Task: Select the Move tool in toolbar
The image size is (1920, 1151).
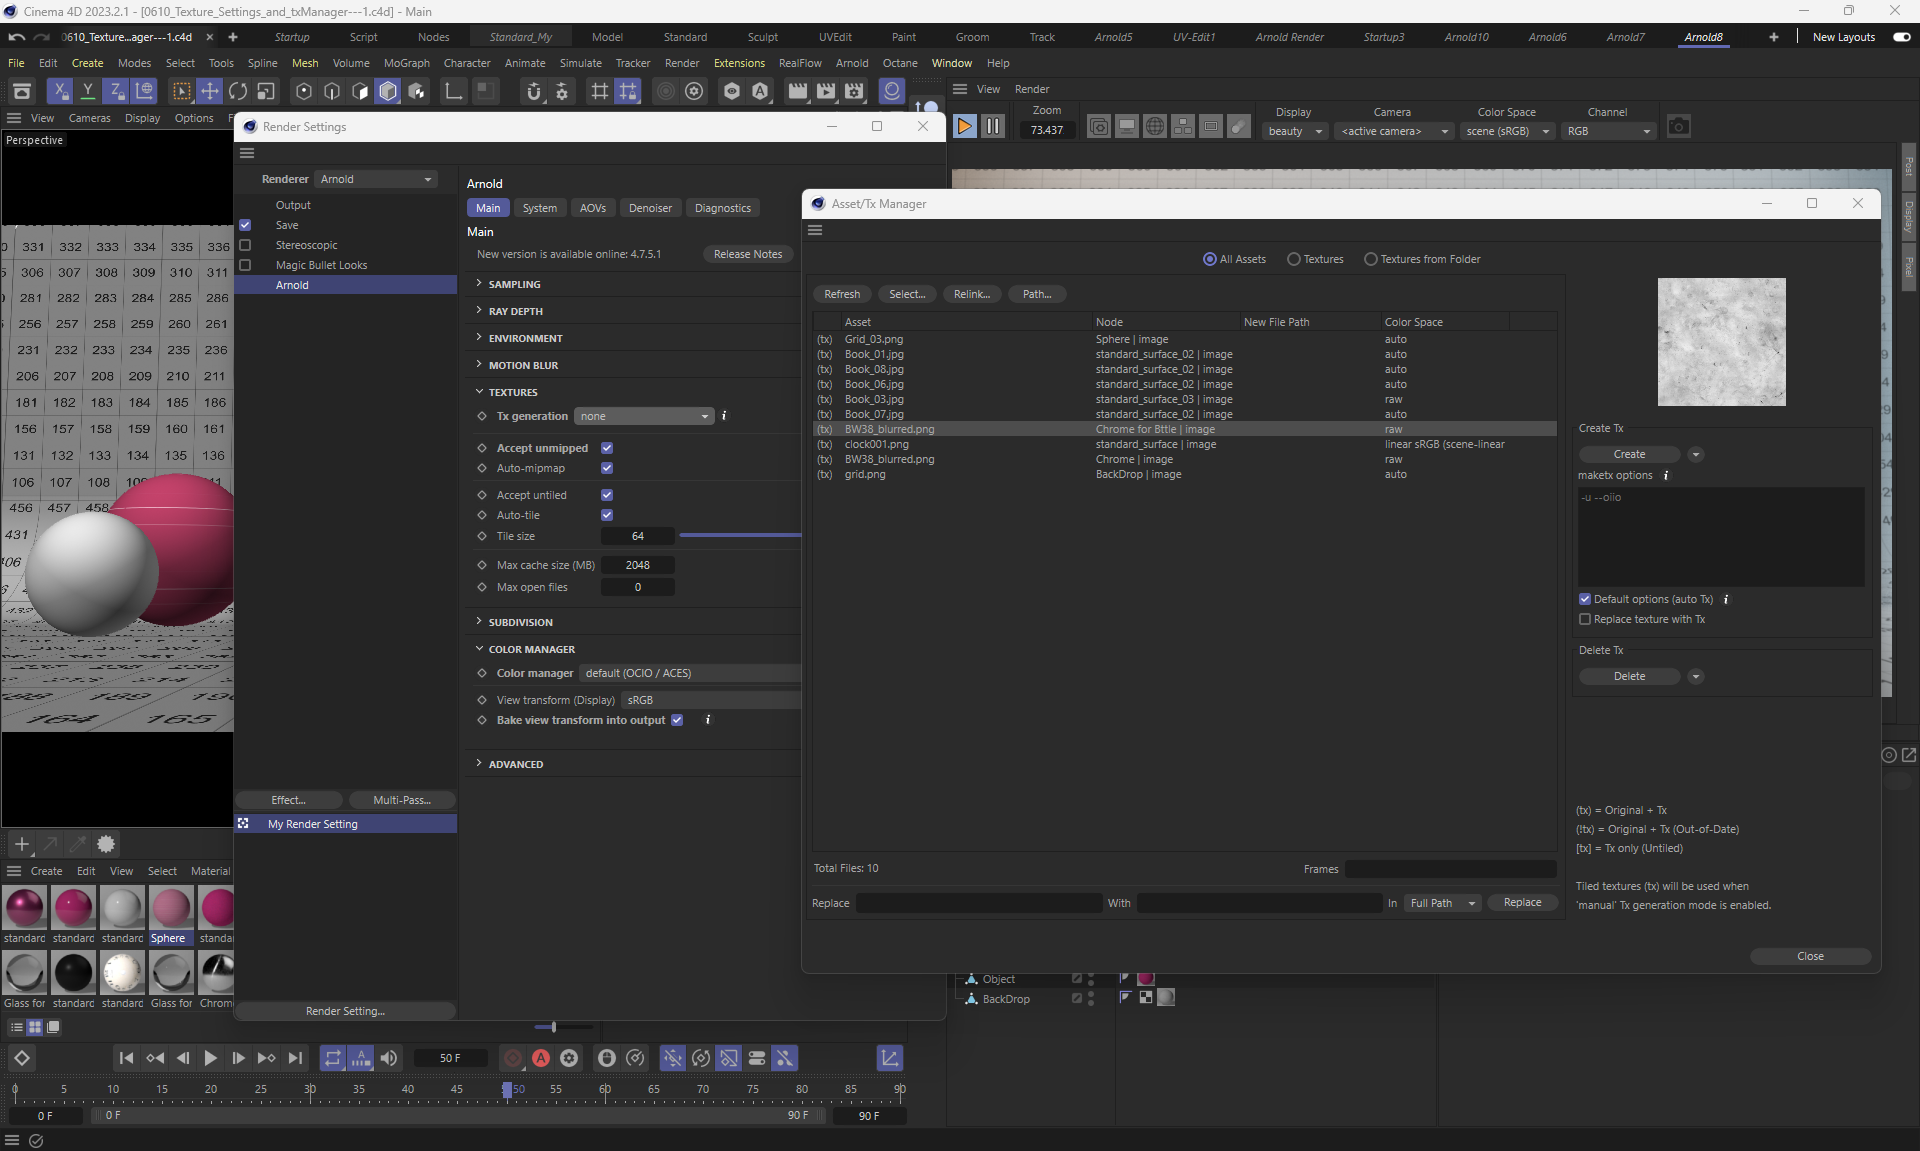Action: tap(210, 91)
